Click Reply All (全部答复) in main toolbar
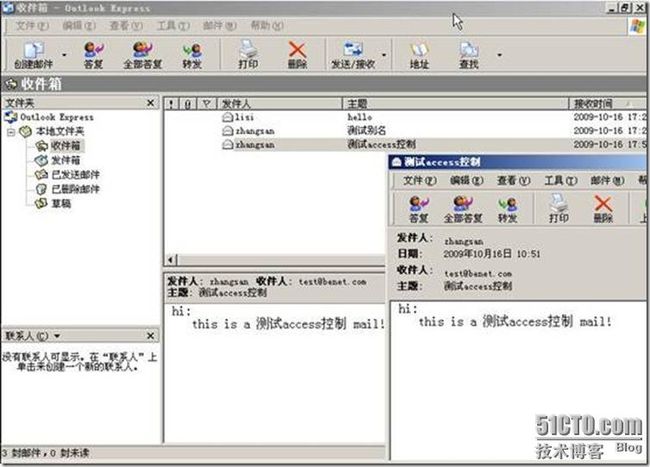Screen dimensions: 650x467 [x=142, y=55]
